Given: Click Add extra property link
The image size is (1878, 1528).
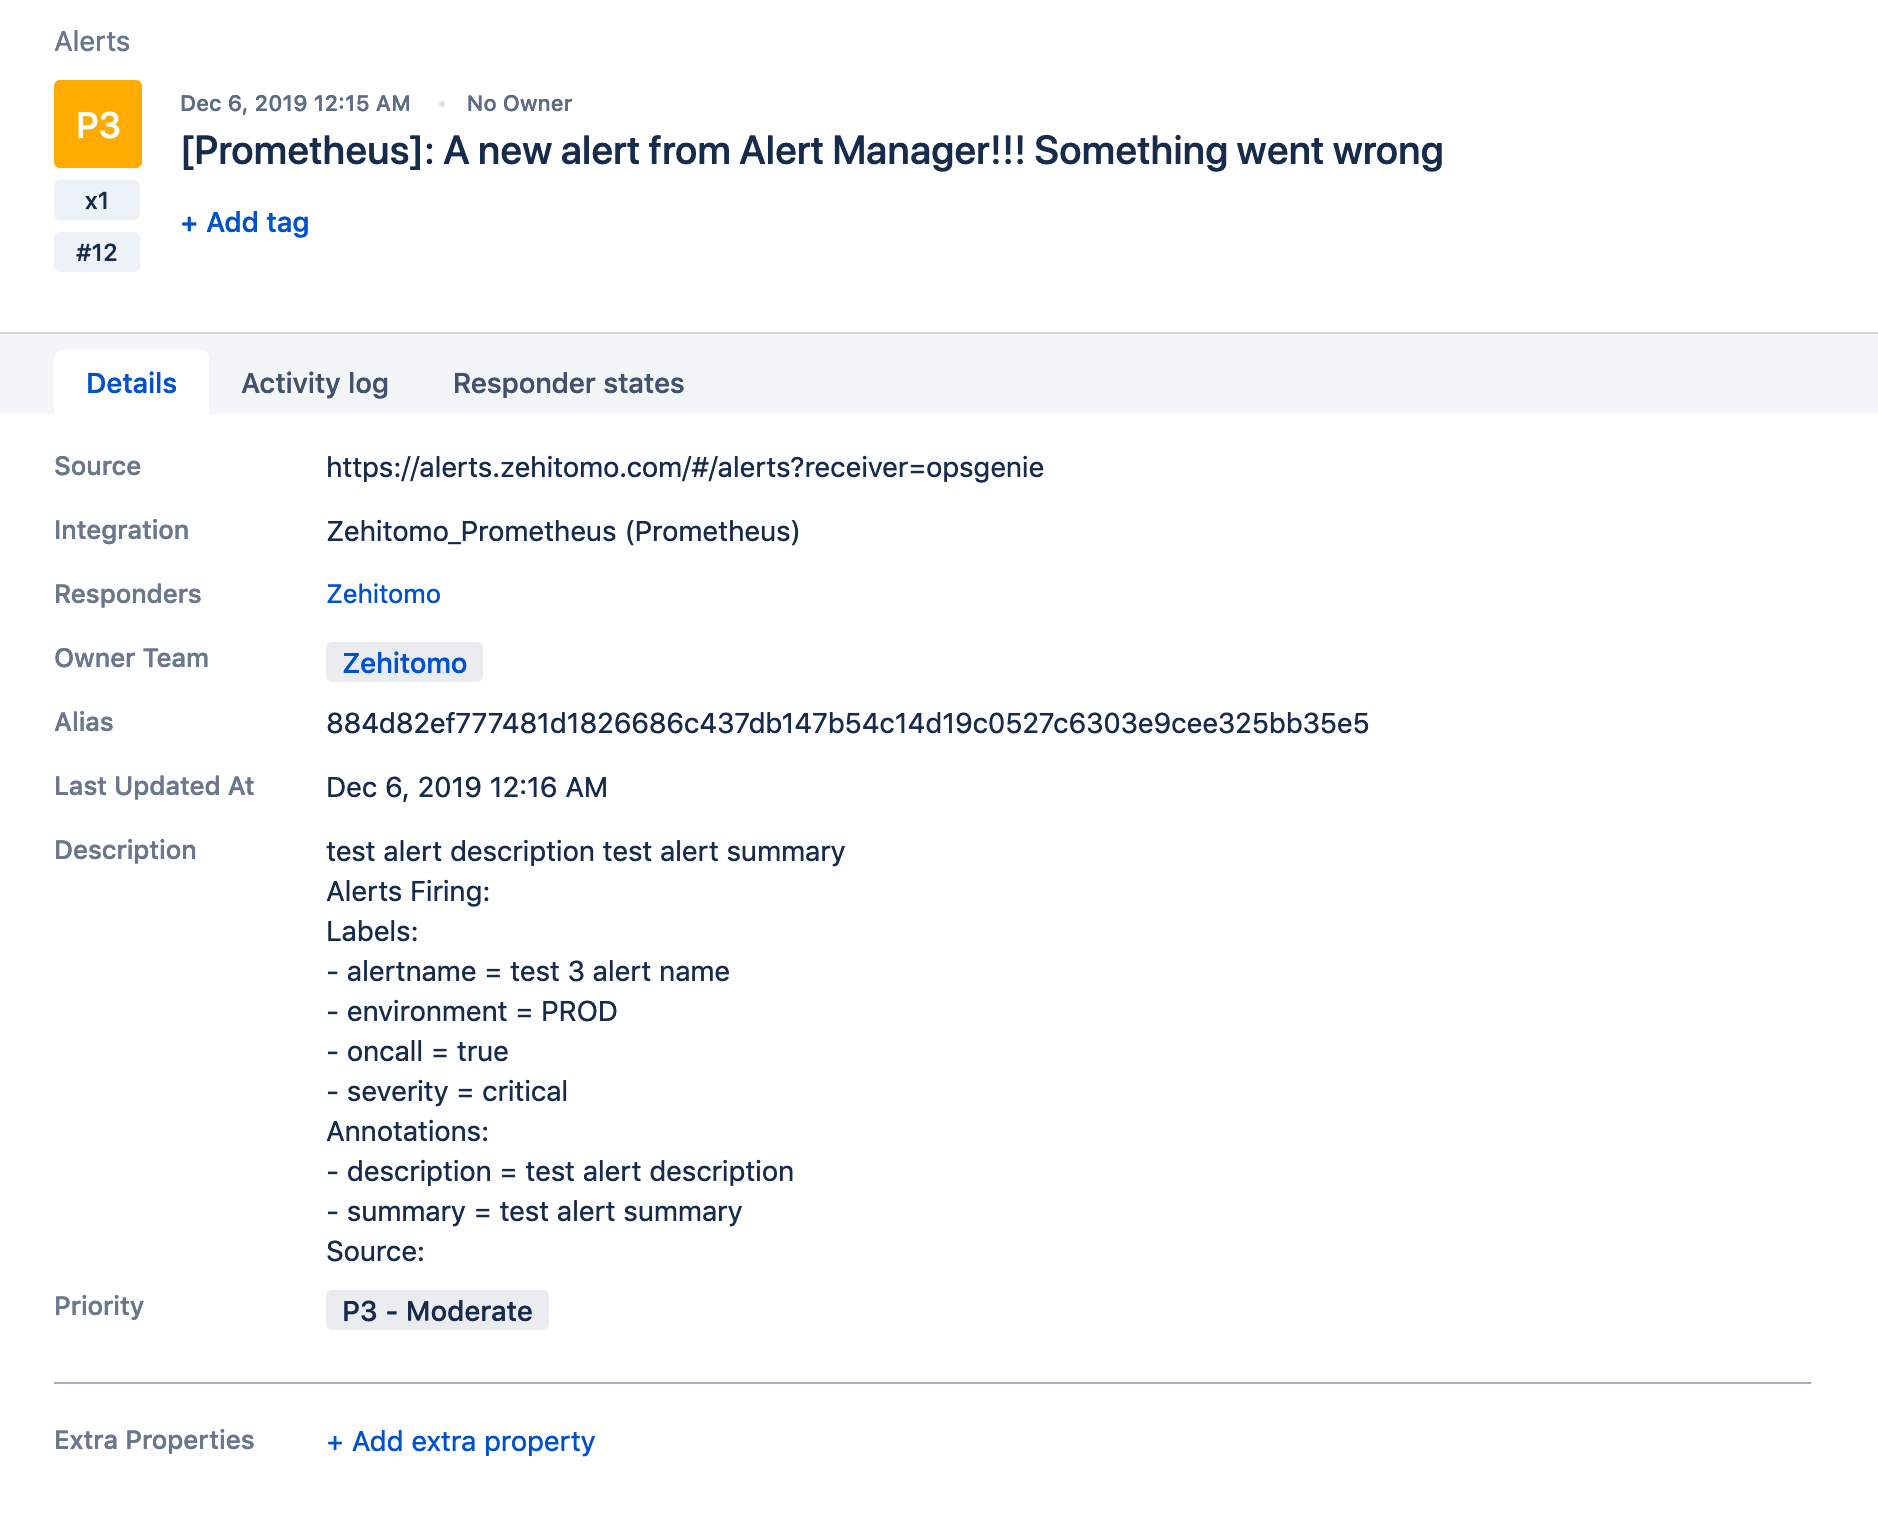Looking at the screenshot, I should tap(460, 1441).
